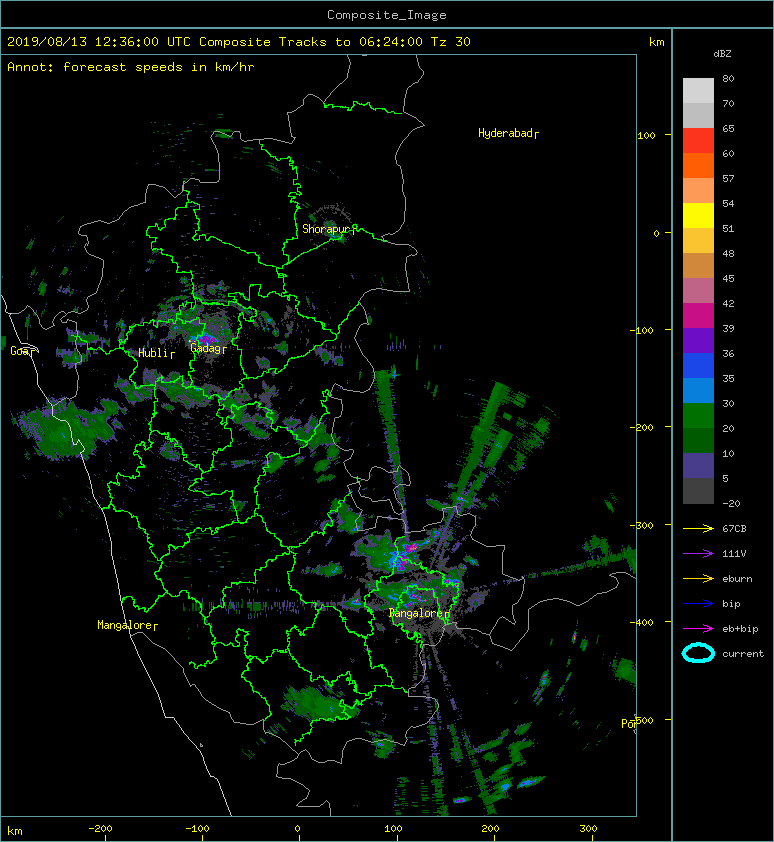Click the dBZ scale heading
Screen dimensions: 774x842
[x=722, y=54]
